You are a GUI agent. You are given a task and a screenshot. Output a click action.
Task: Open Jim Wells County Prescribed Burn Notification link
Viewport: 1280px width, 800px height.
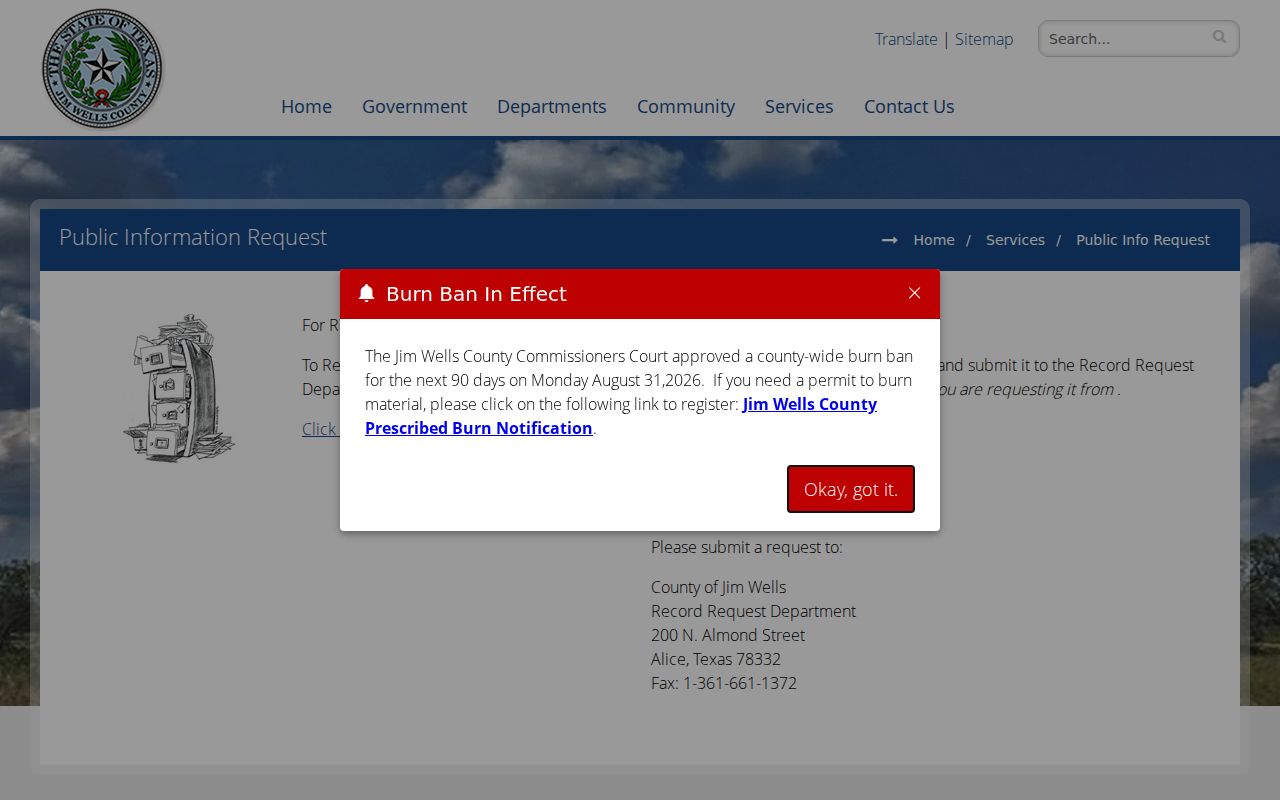[621, 416]
